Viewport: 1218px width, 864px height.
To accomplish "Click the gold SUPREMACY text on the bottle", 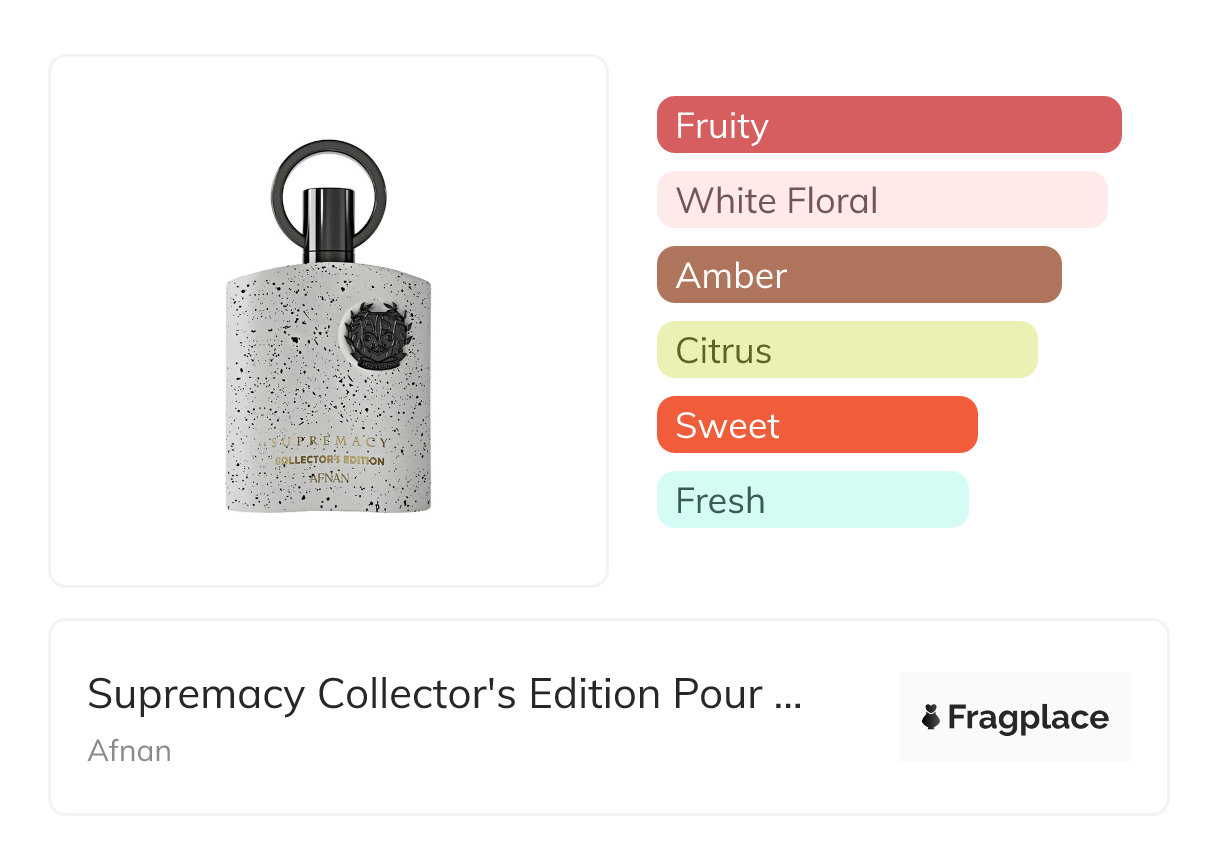I will point(329,442).
